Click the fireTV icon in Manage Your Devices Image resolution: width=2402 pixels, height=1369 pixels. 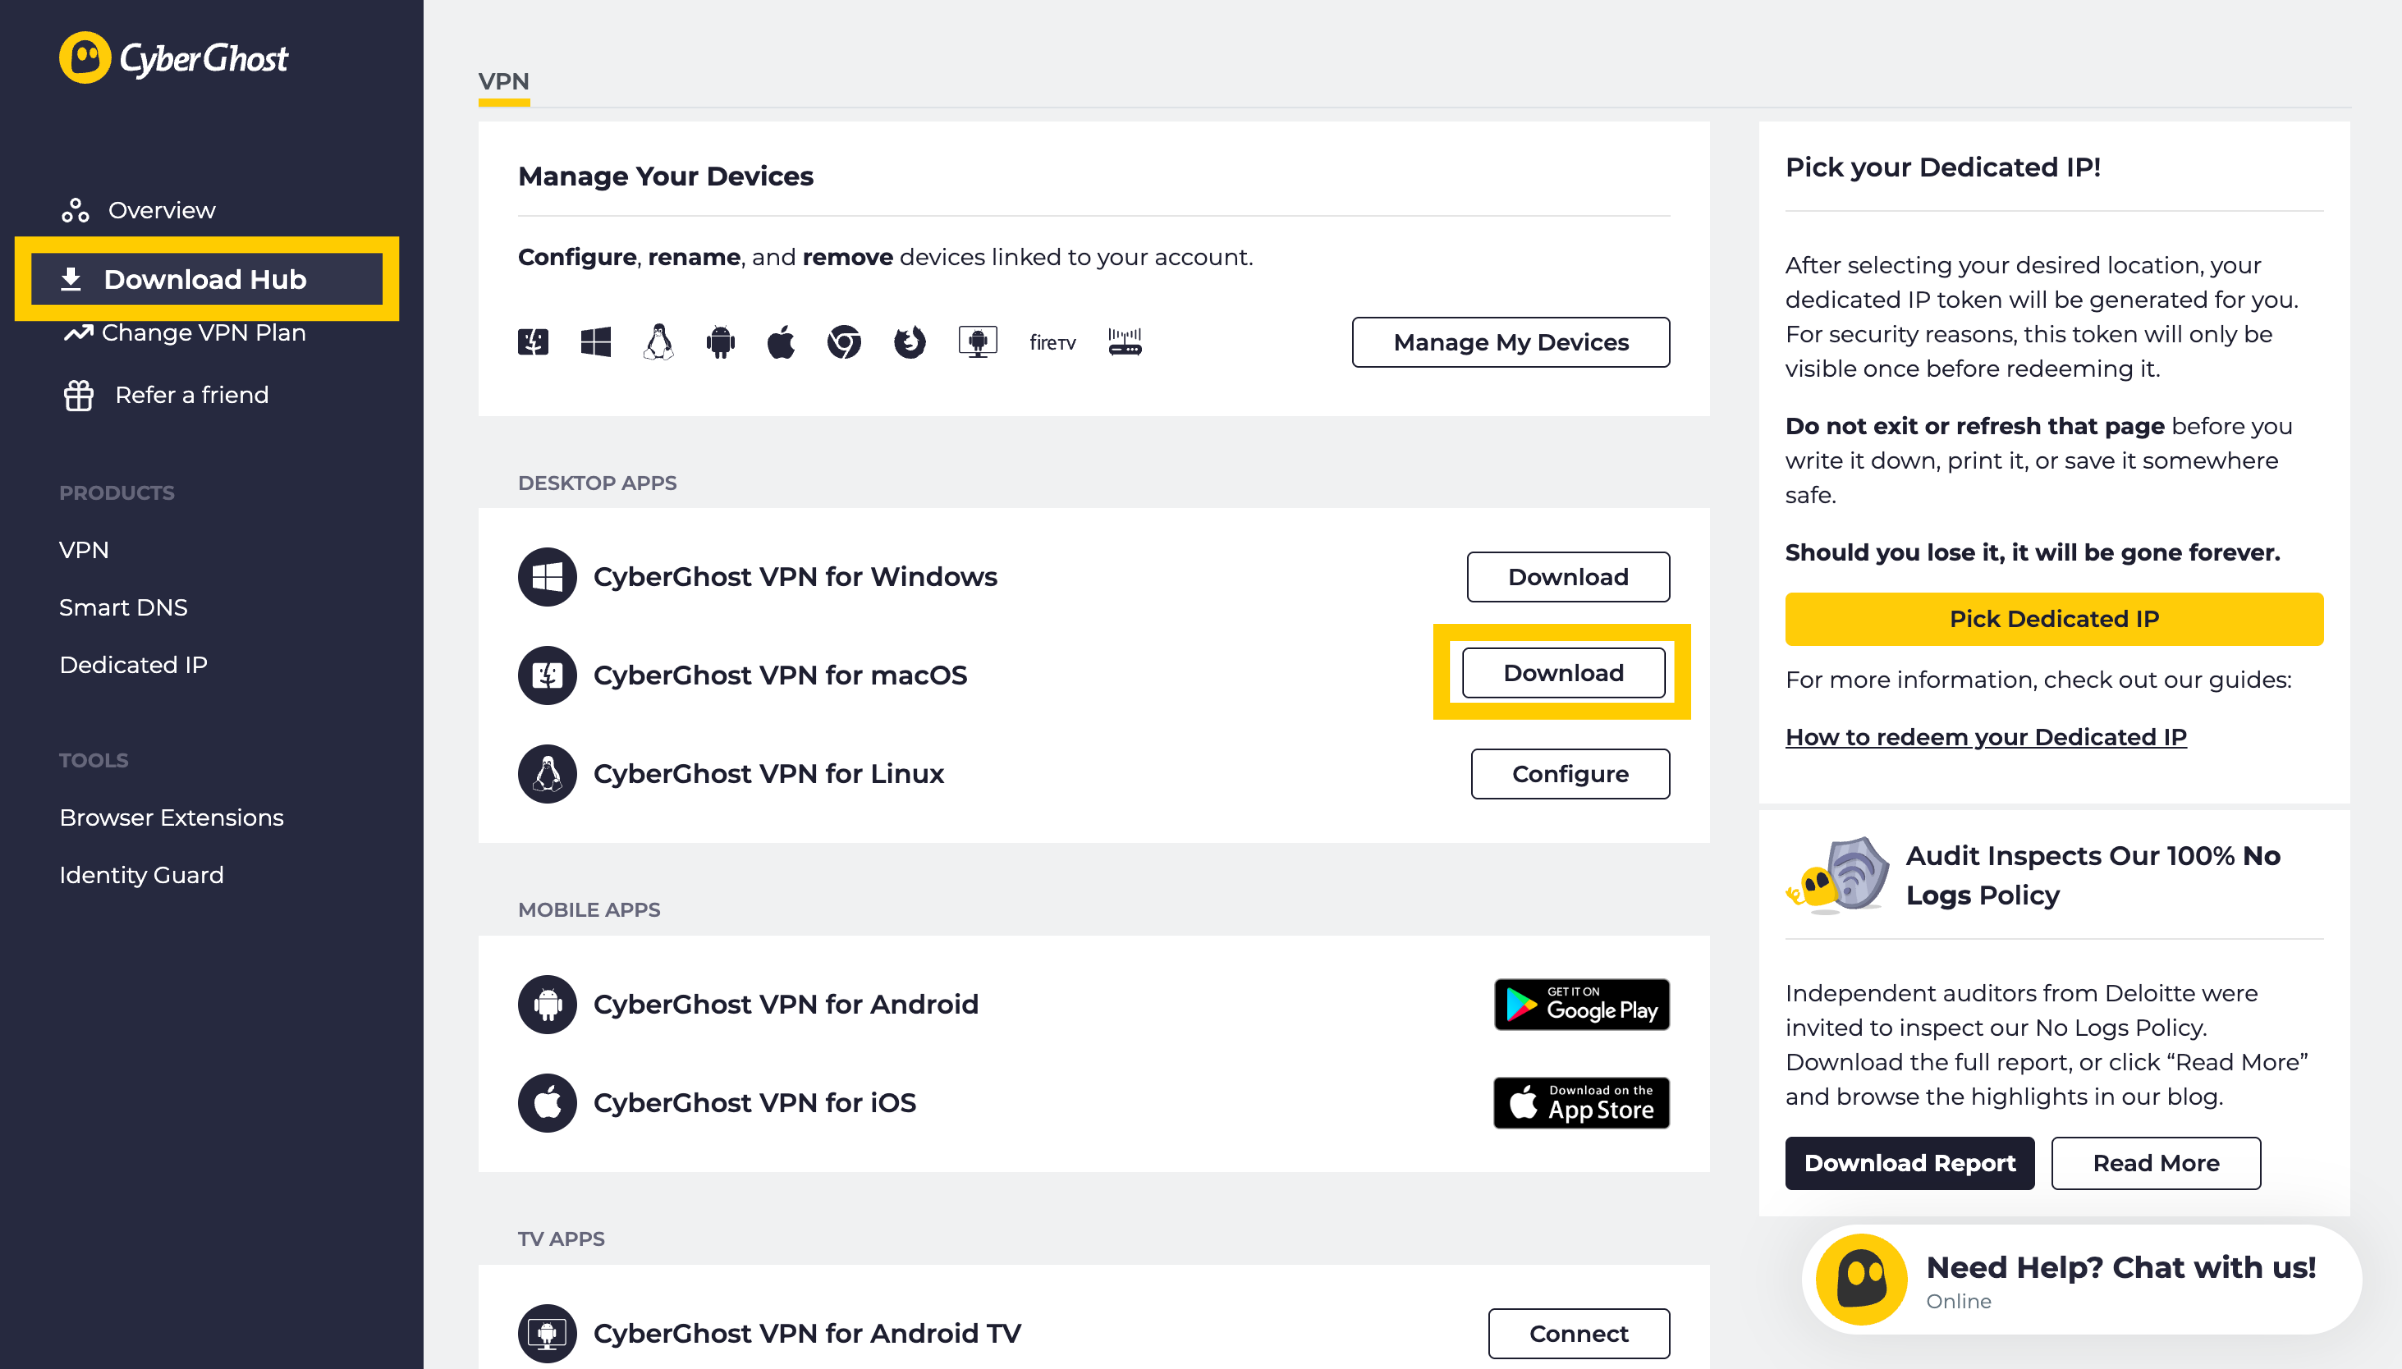1053,342
